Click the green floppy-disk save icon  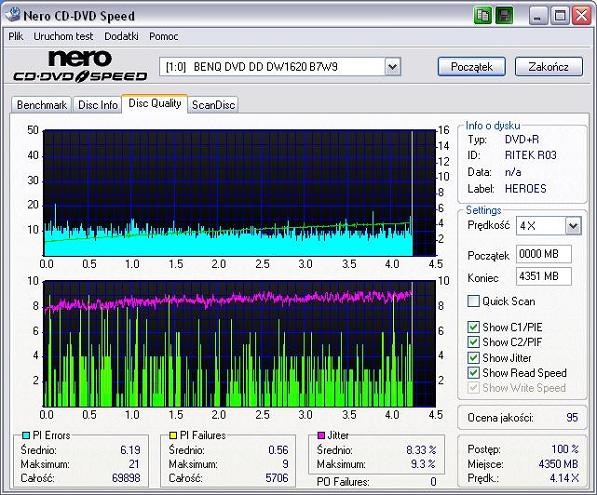coord(504,16)
